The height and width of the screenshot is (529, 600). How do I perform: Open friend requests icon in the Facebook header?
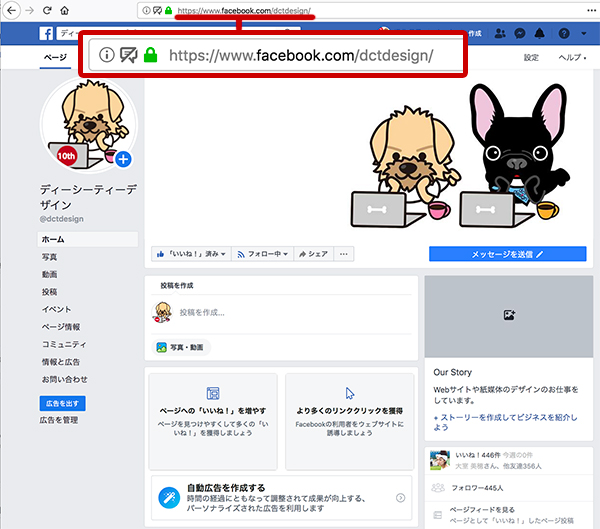(x=500, y=34)
